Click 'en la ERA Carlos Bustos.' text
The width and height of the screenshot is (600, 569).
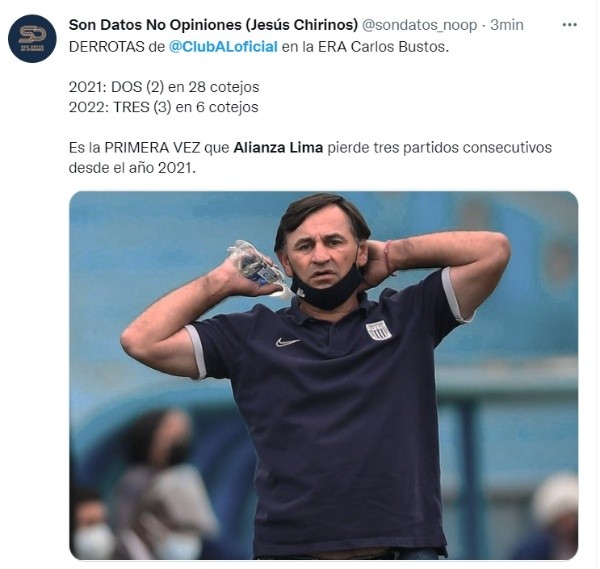(365, 47)
